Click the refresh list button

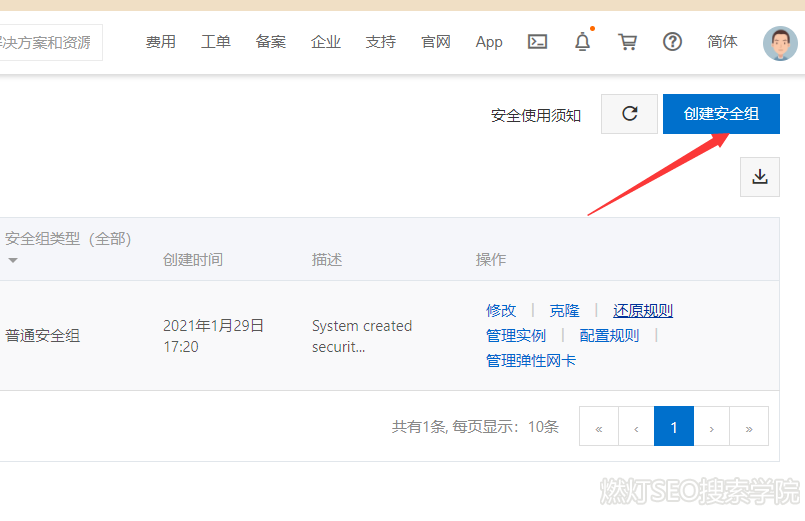pos(629,114)
